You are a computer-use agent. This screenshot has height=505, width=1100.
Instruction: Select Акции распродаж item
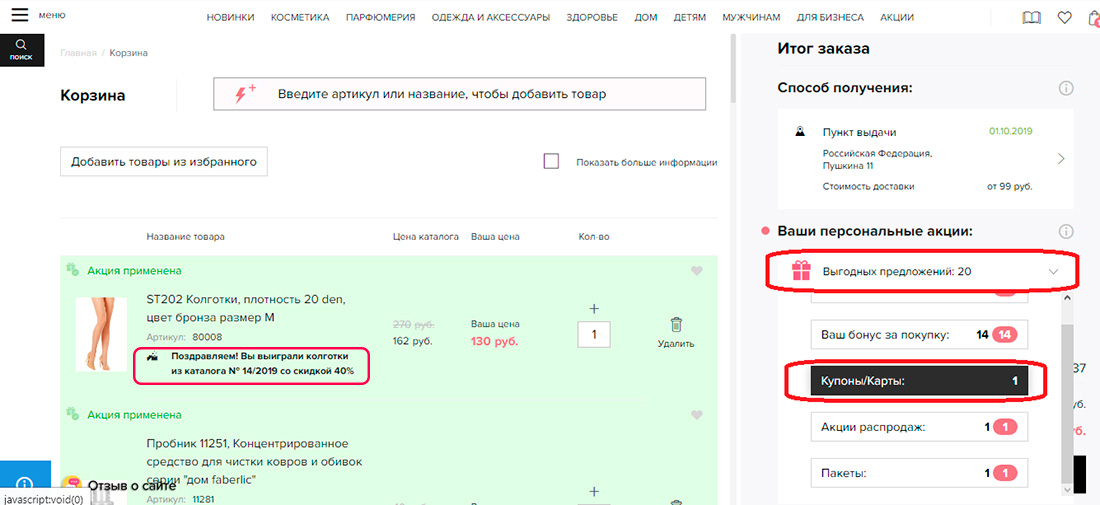919,427
